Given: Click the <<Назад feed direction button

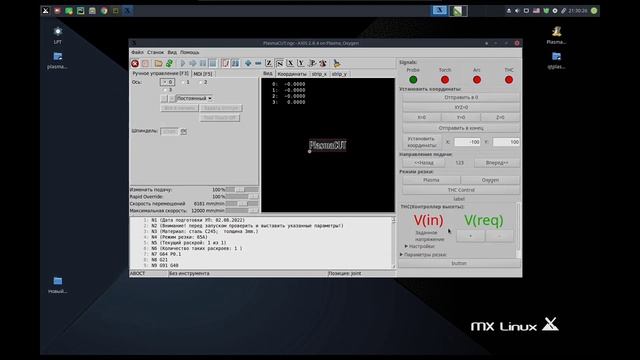Looking at the screenshot, I should point(424,162).
